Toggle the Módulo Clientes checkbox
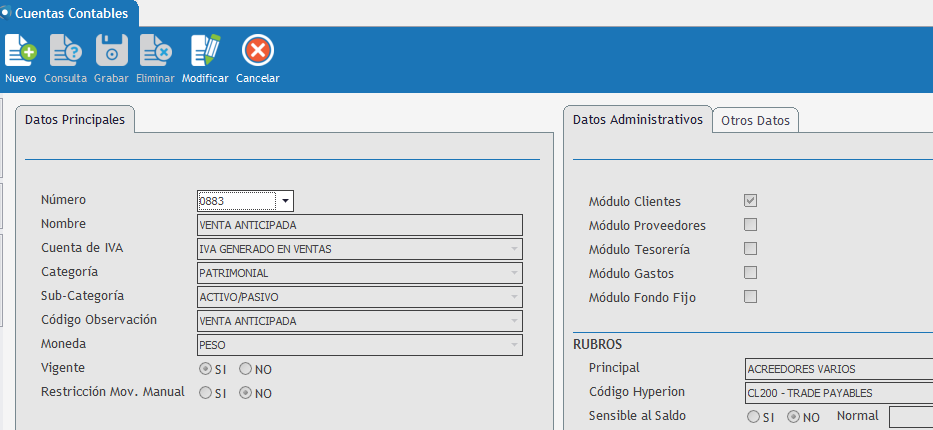This screenshot has height=430, width=933. (750, 201)
